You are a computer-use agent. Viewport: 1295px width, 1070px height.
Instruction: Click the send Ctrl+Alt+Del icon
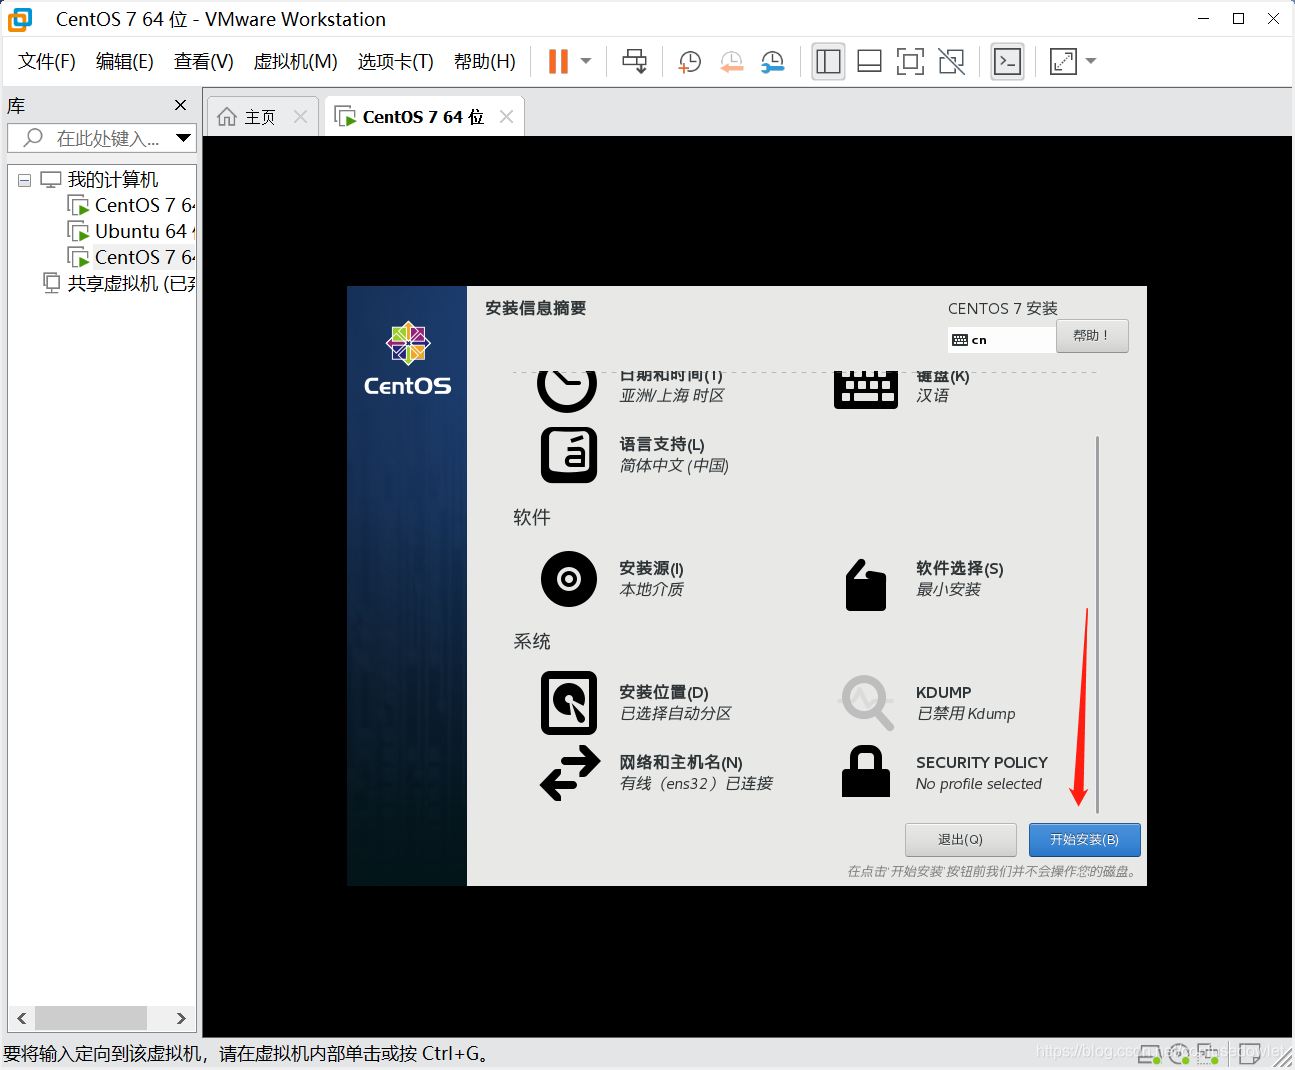634,61
